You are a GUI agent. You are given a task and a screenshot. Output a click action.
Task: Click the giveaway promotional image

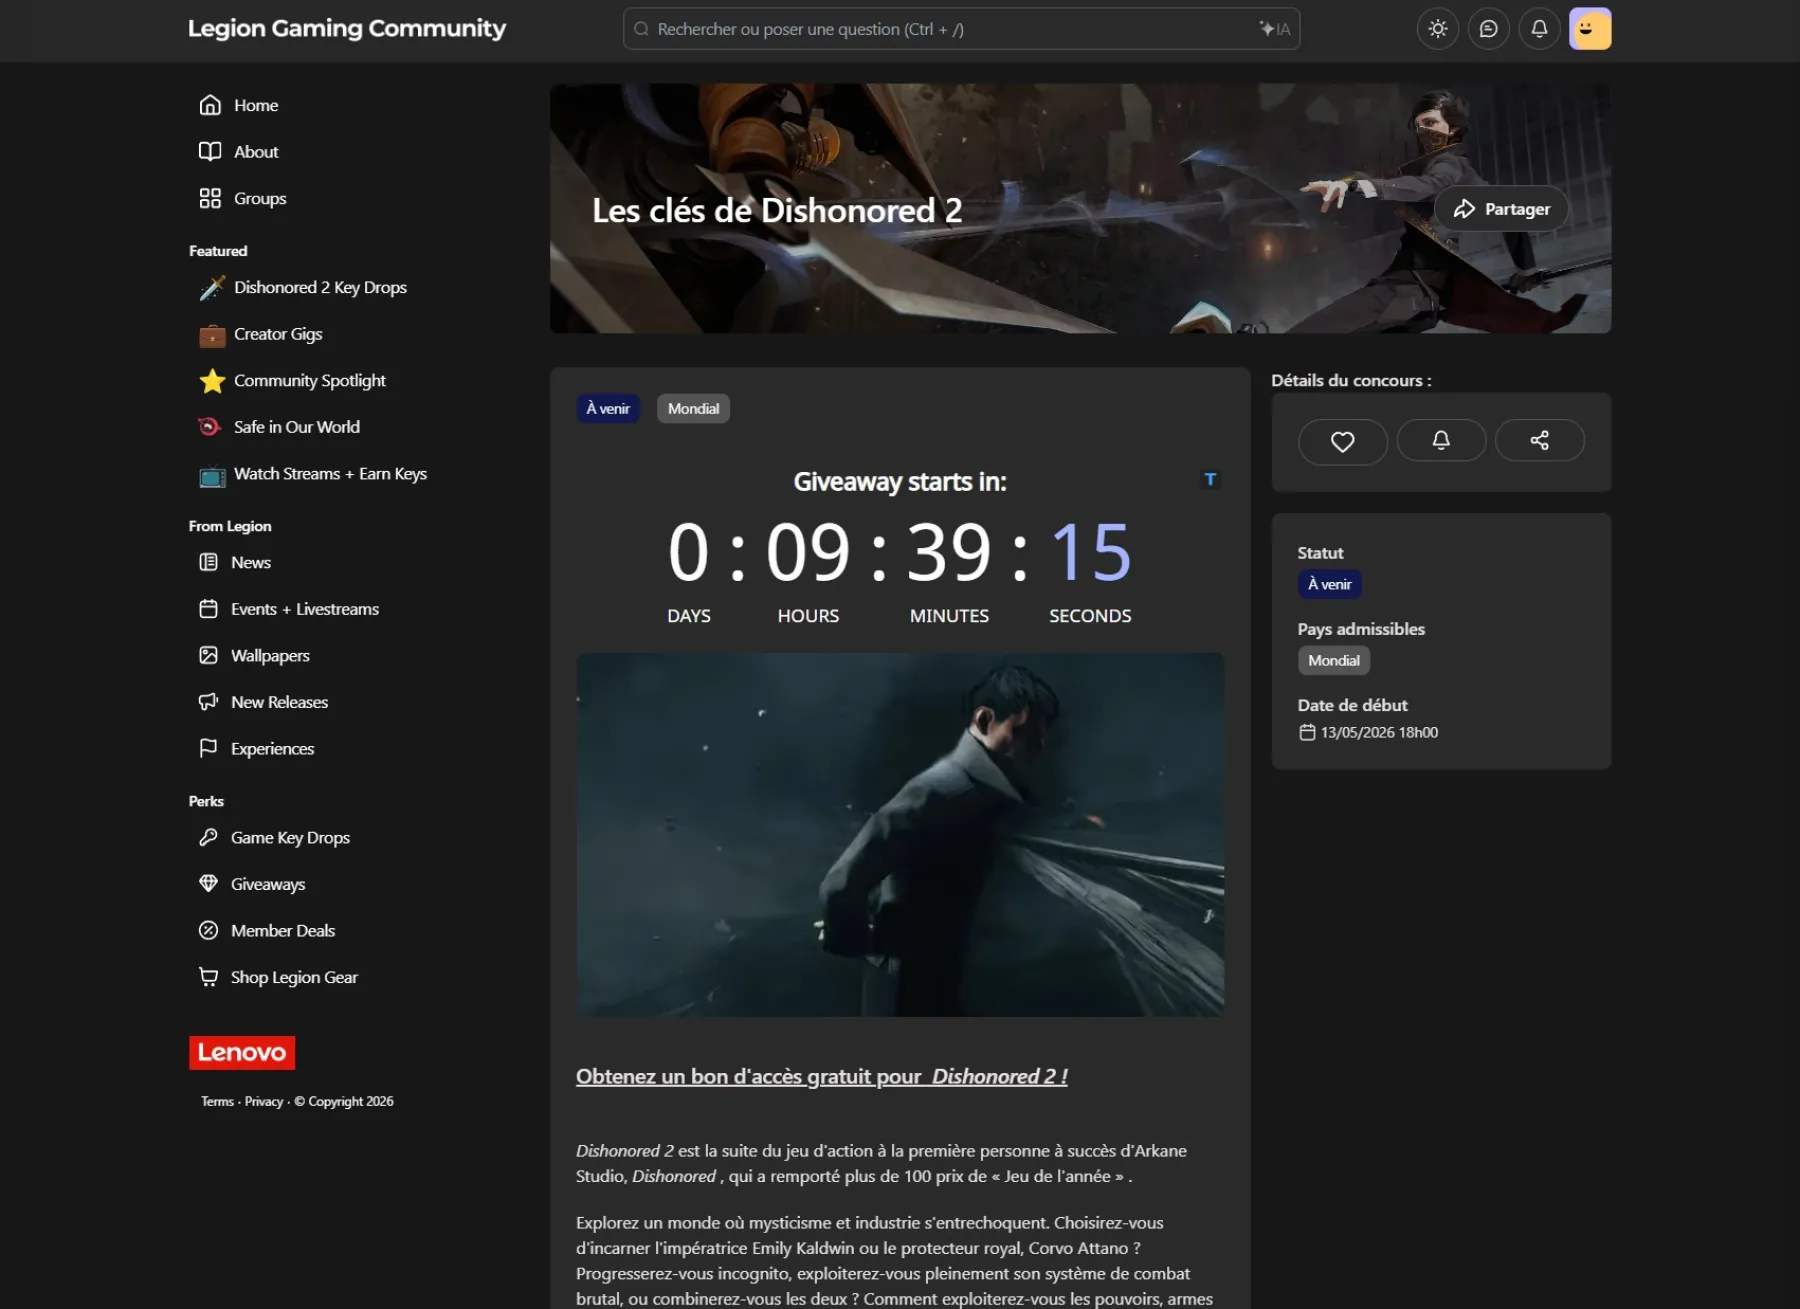click(x=900, y=835)
